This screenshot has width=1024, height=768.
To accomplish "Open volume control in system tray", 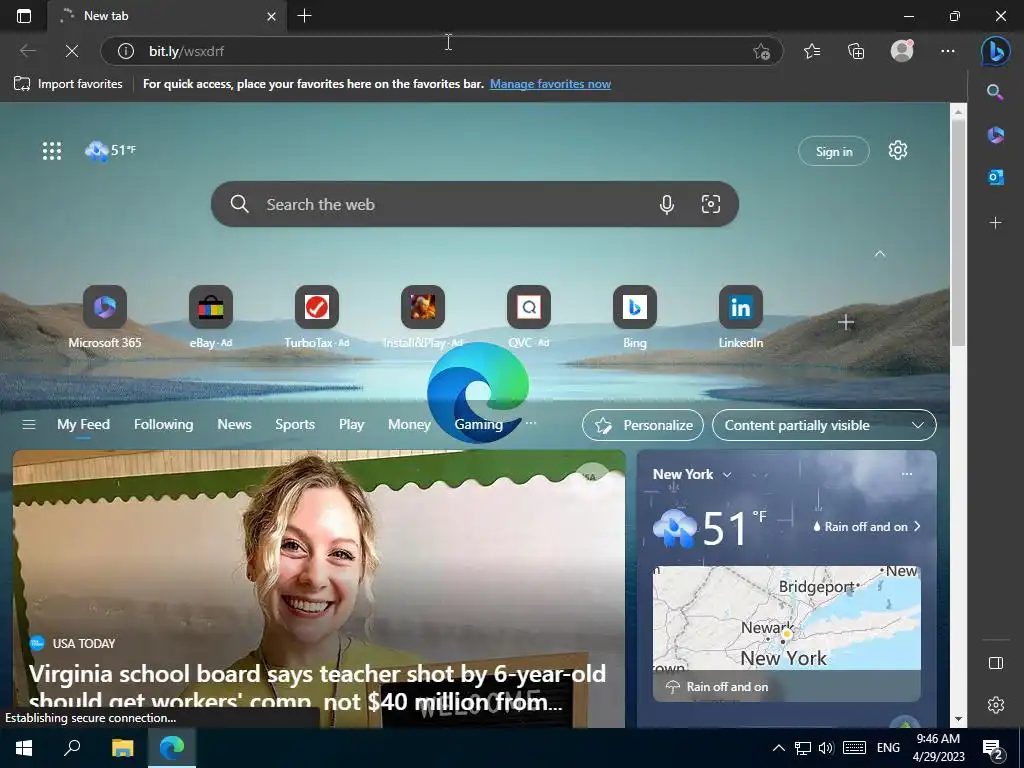I will coord(825,748).
